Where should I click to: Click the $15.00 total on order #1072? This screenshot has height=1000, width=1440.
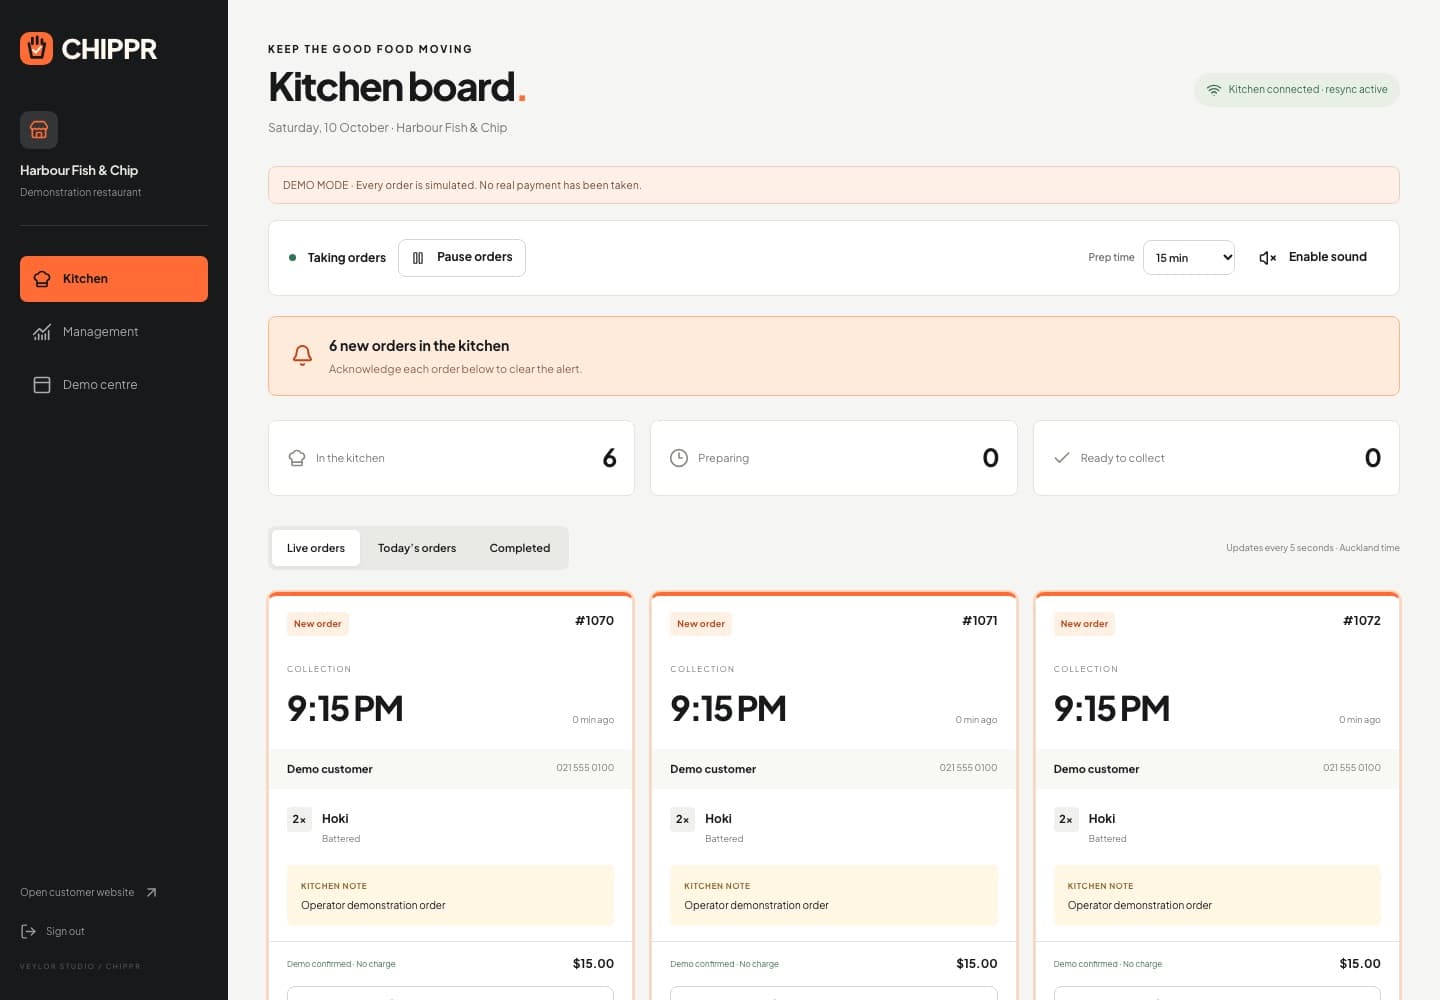pos(1360,964)
